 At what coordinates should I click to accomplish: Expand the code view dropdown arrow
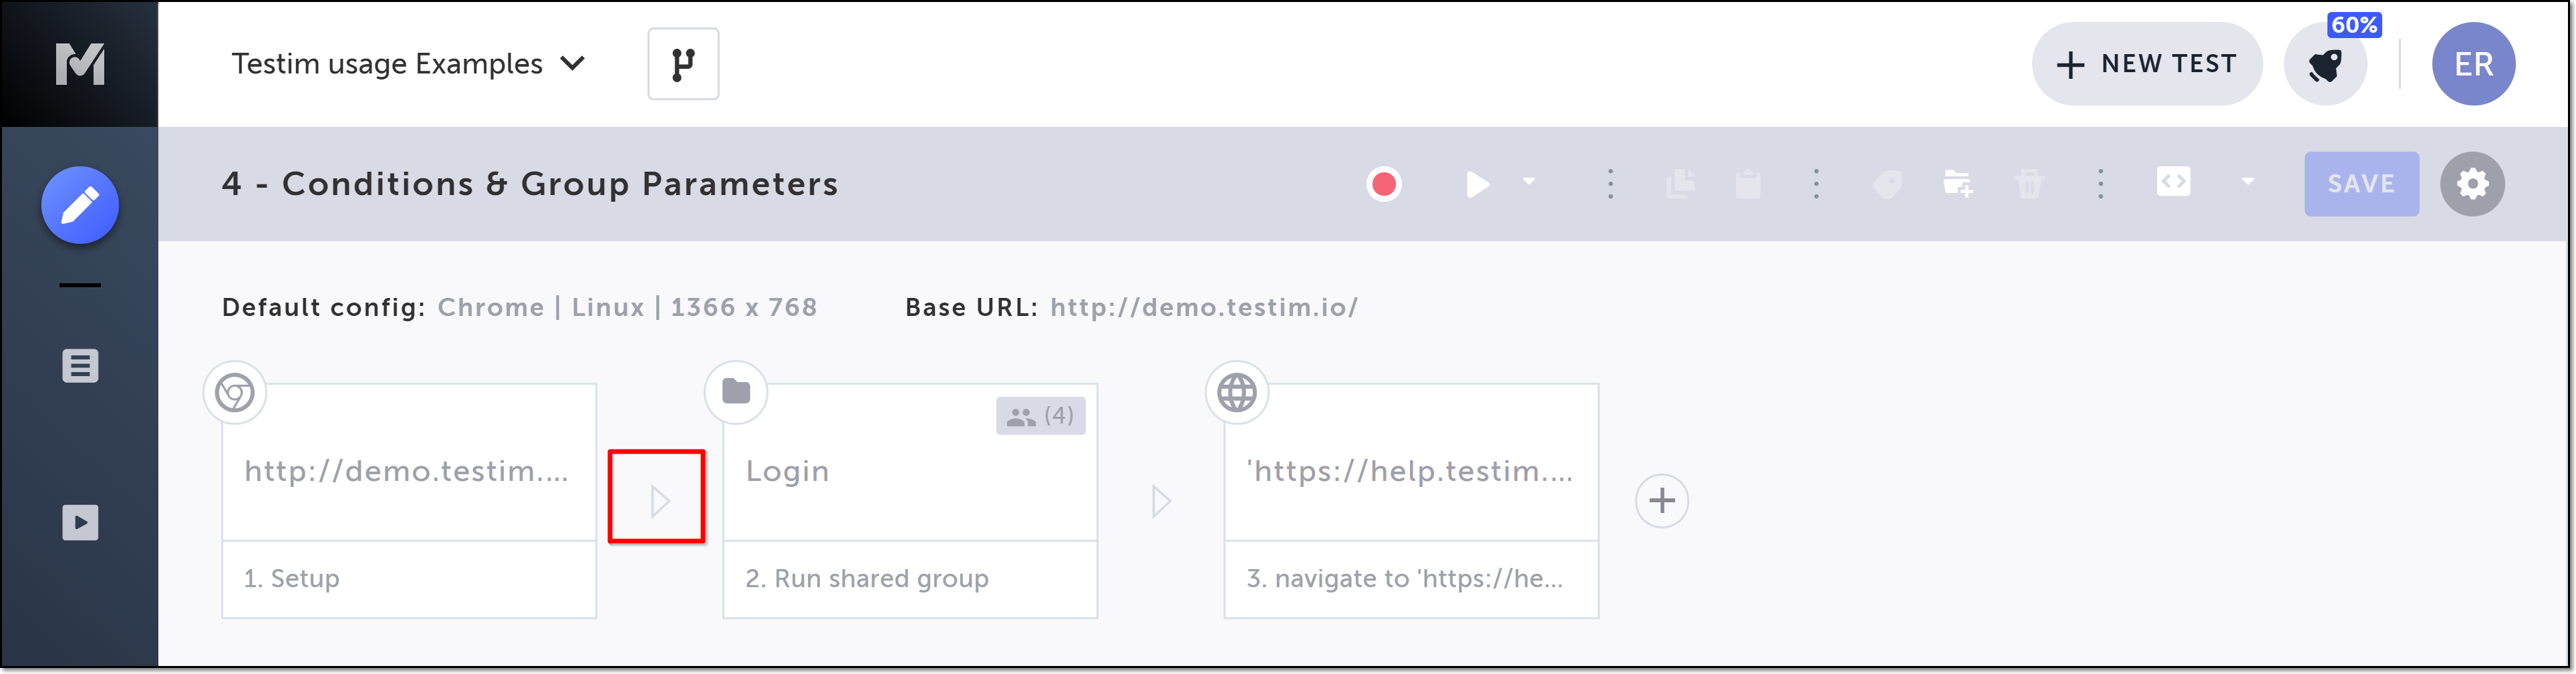click(x=2247, y=182)
